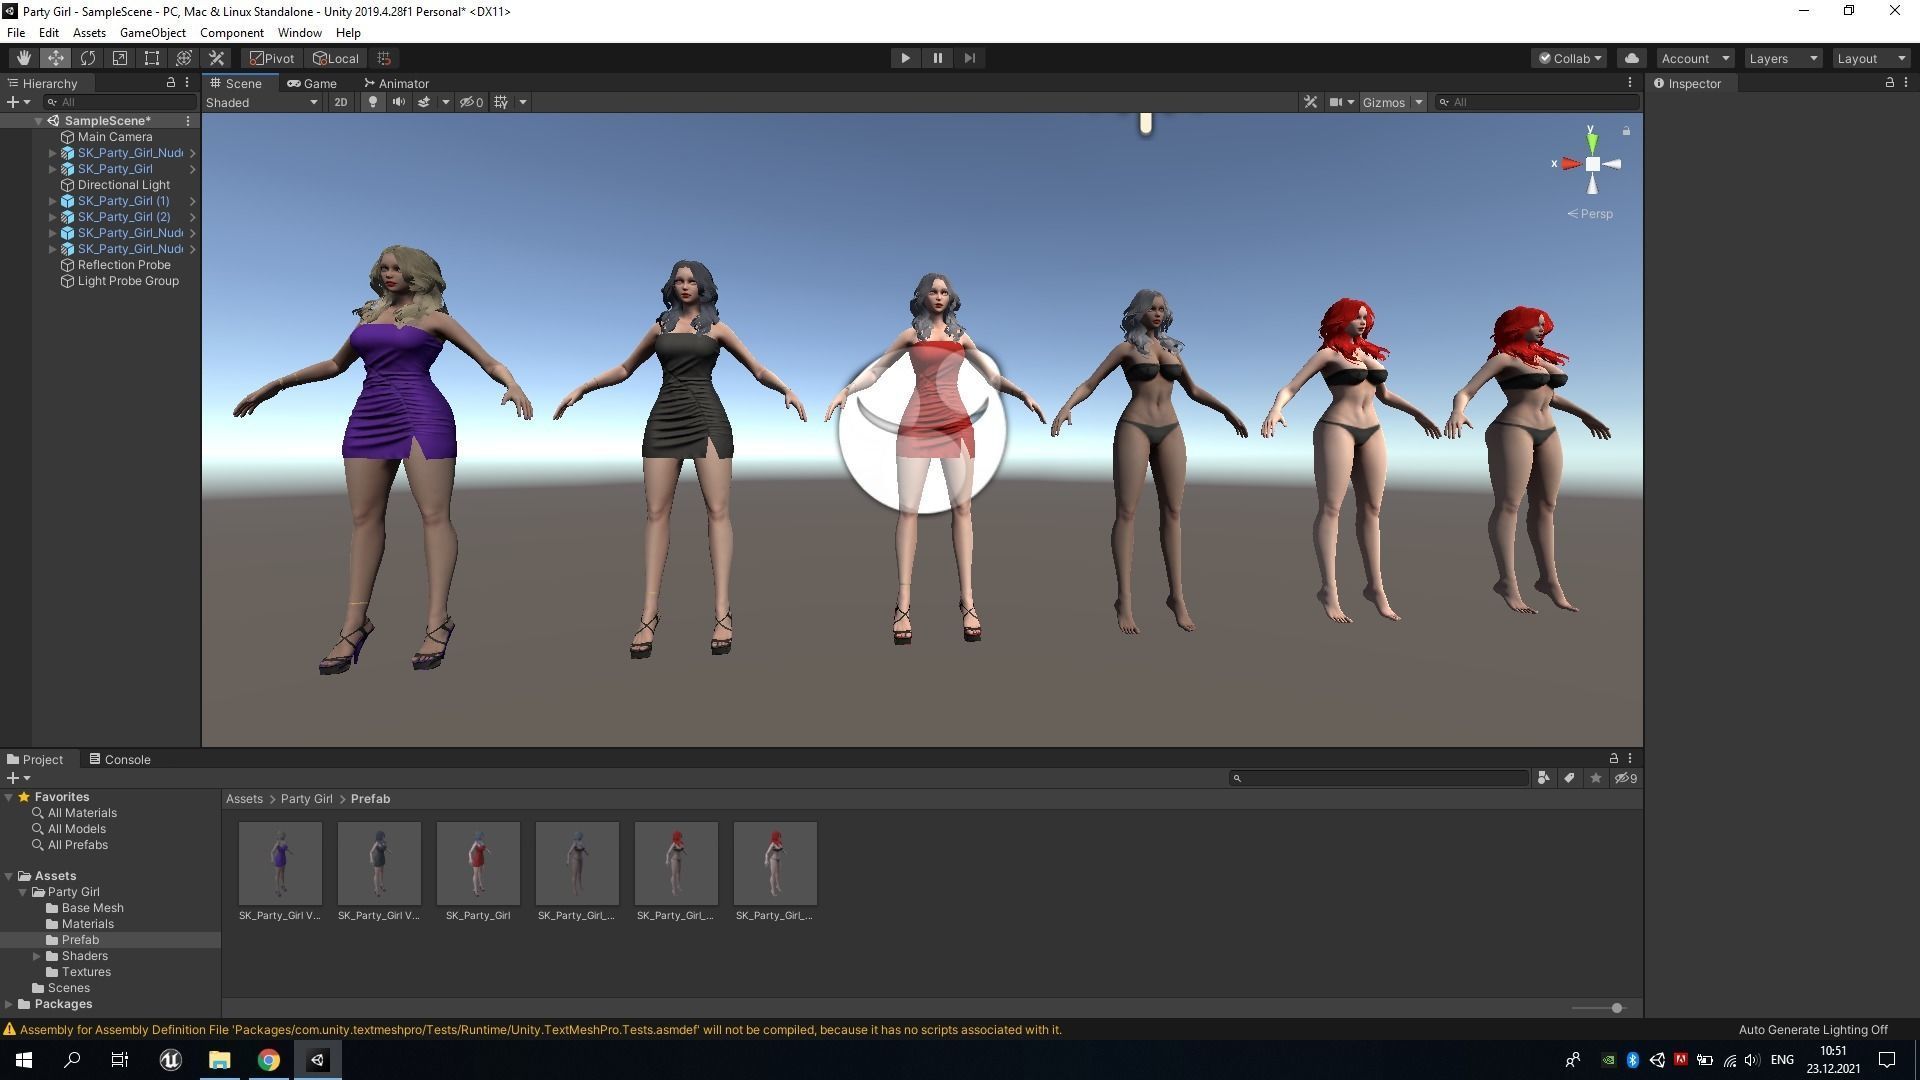
Task: Open the Collab button
Action: [1569, 58]
